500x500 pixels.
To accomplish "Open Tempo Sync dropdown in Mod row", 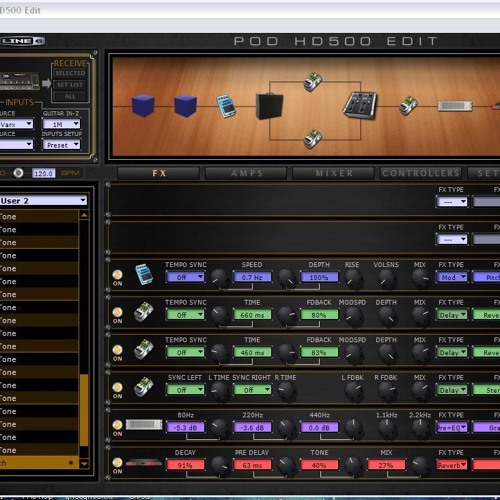I will click(185, 277).
